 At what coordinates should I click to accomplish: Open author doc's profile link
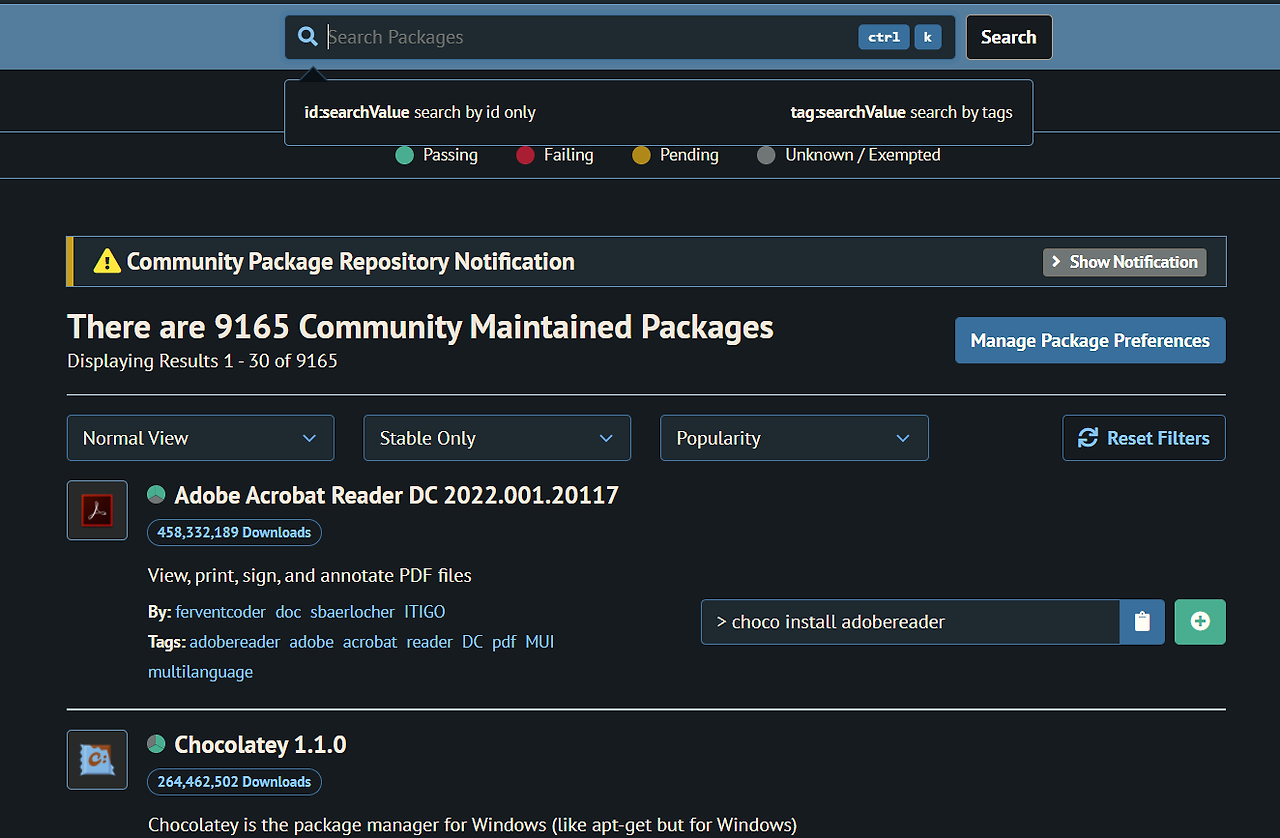click(288, 612)
